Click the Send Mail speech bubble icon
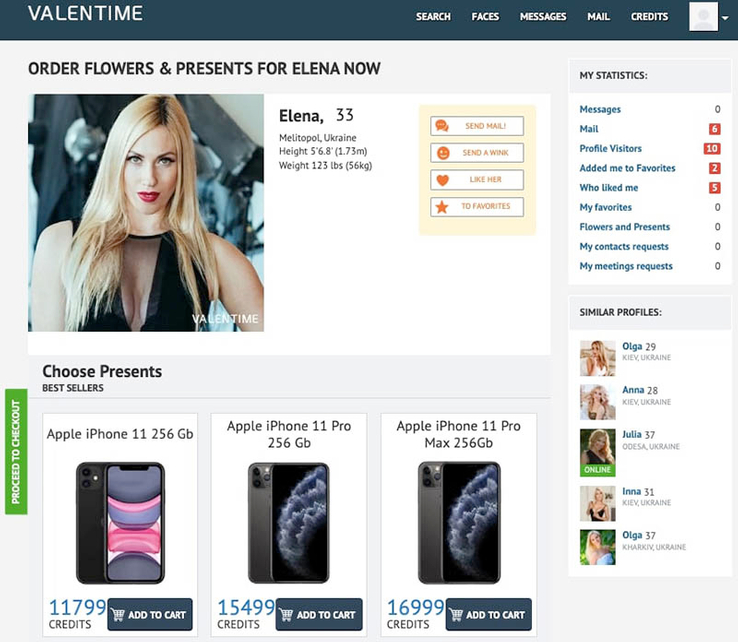 click(442, 126)
